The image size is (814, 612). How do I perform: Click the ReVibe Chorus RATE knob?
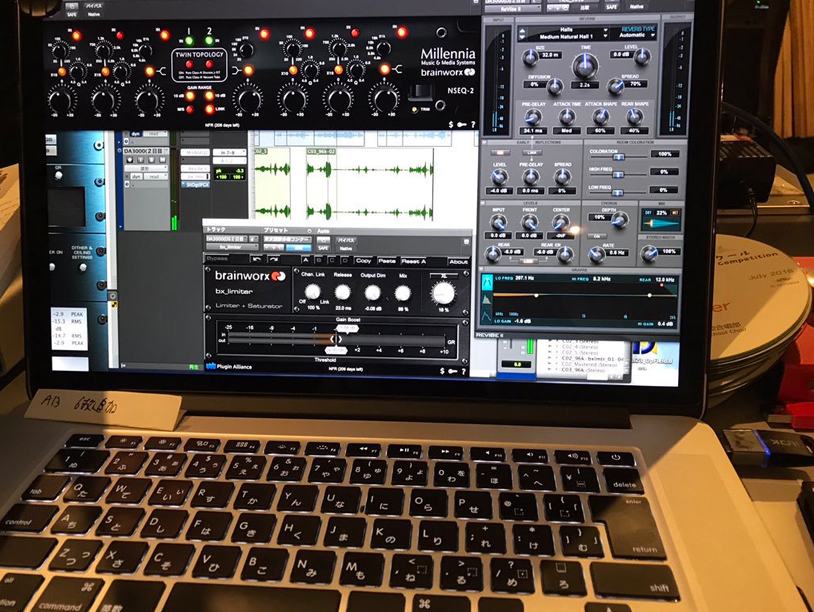[597, 254]
